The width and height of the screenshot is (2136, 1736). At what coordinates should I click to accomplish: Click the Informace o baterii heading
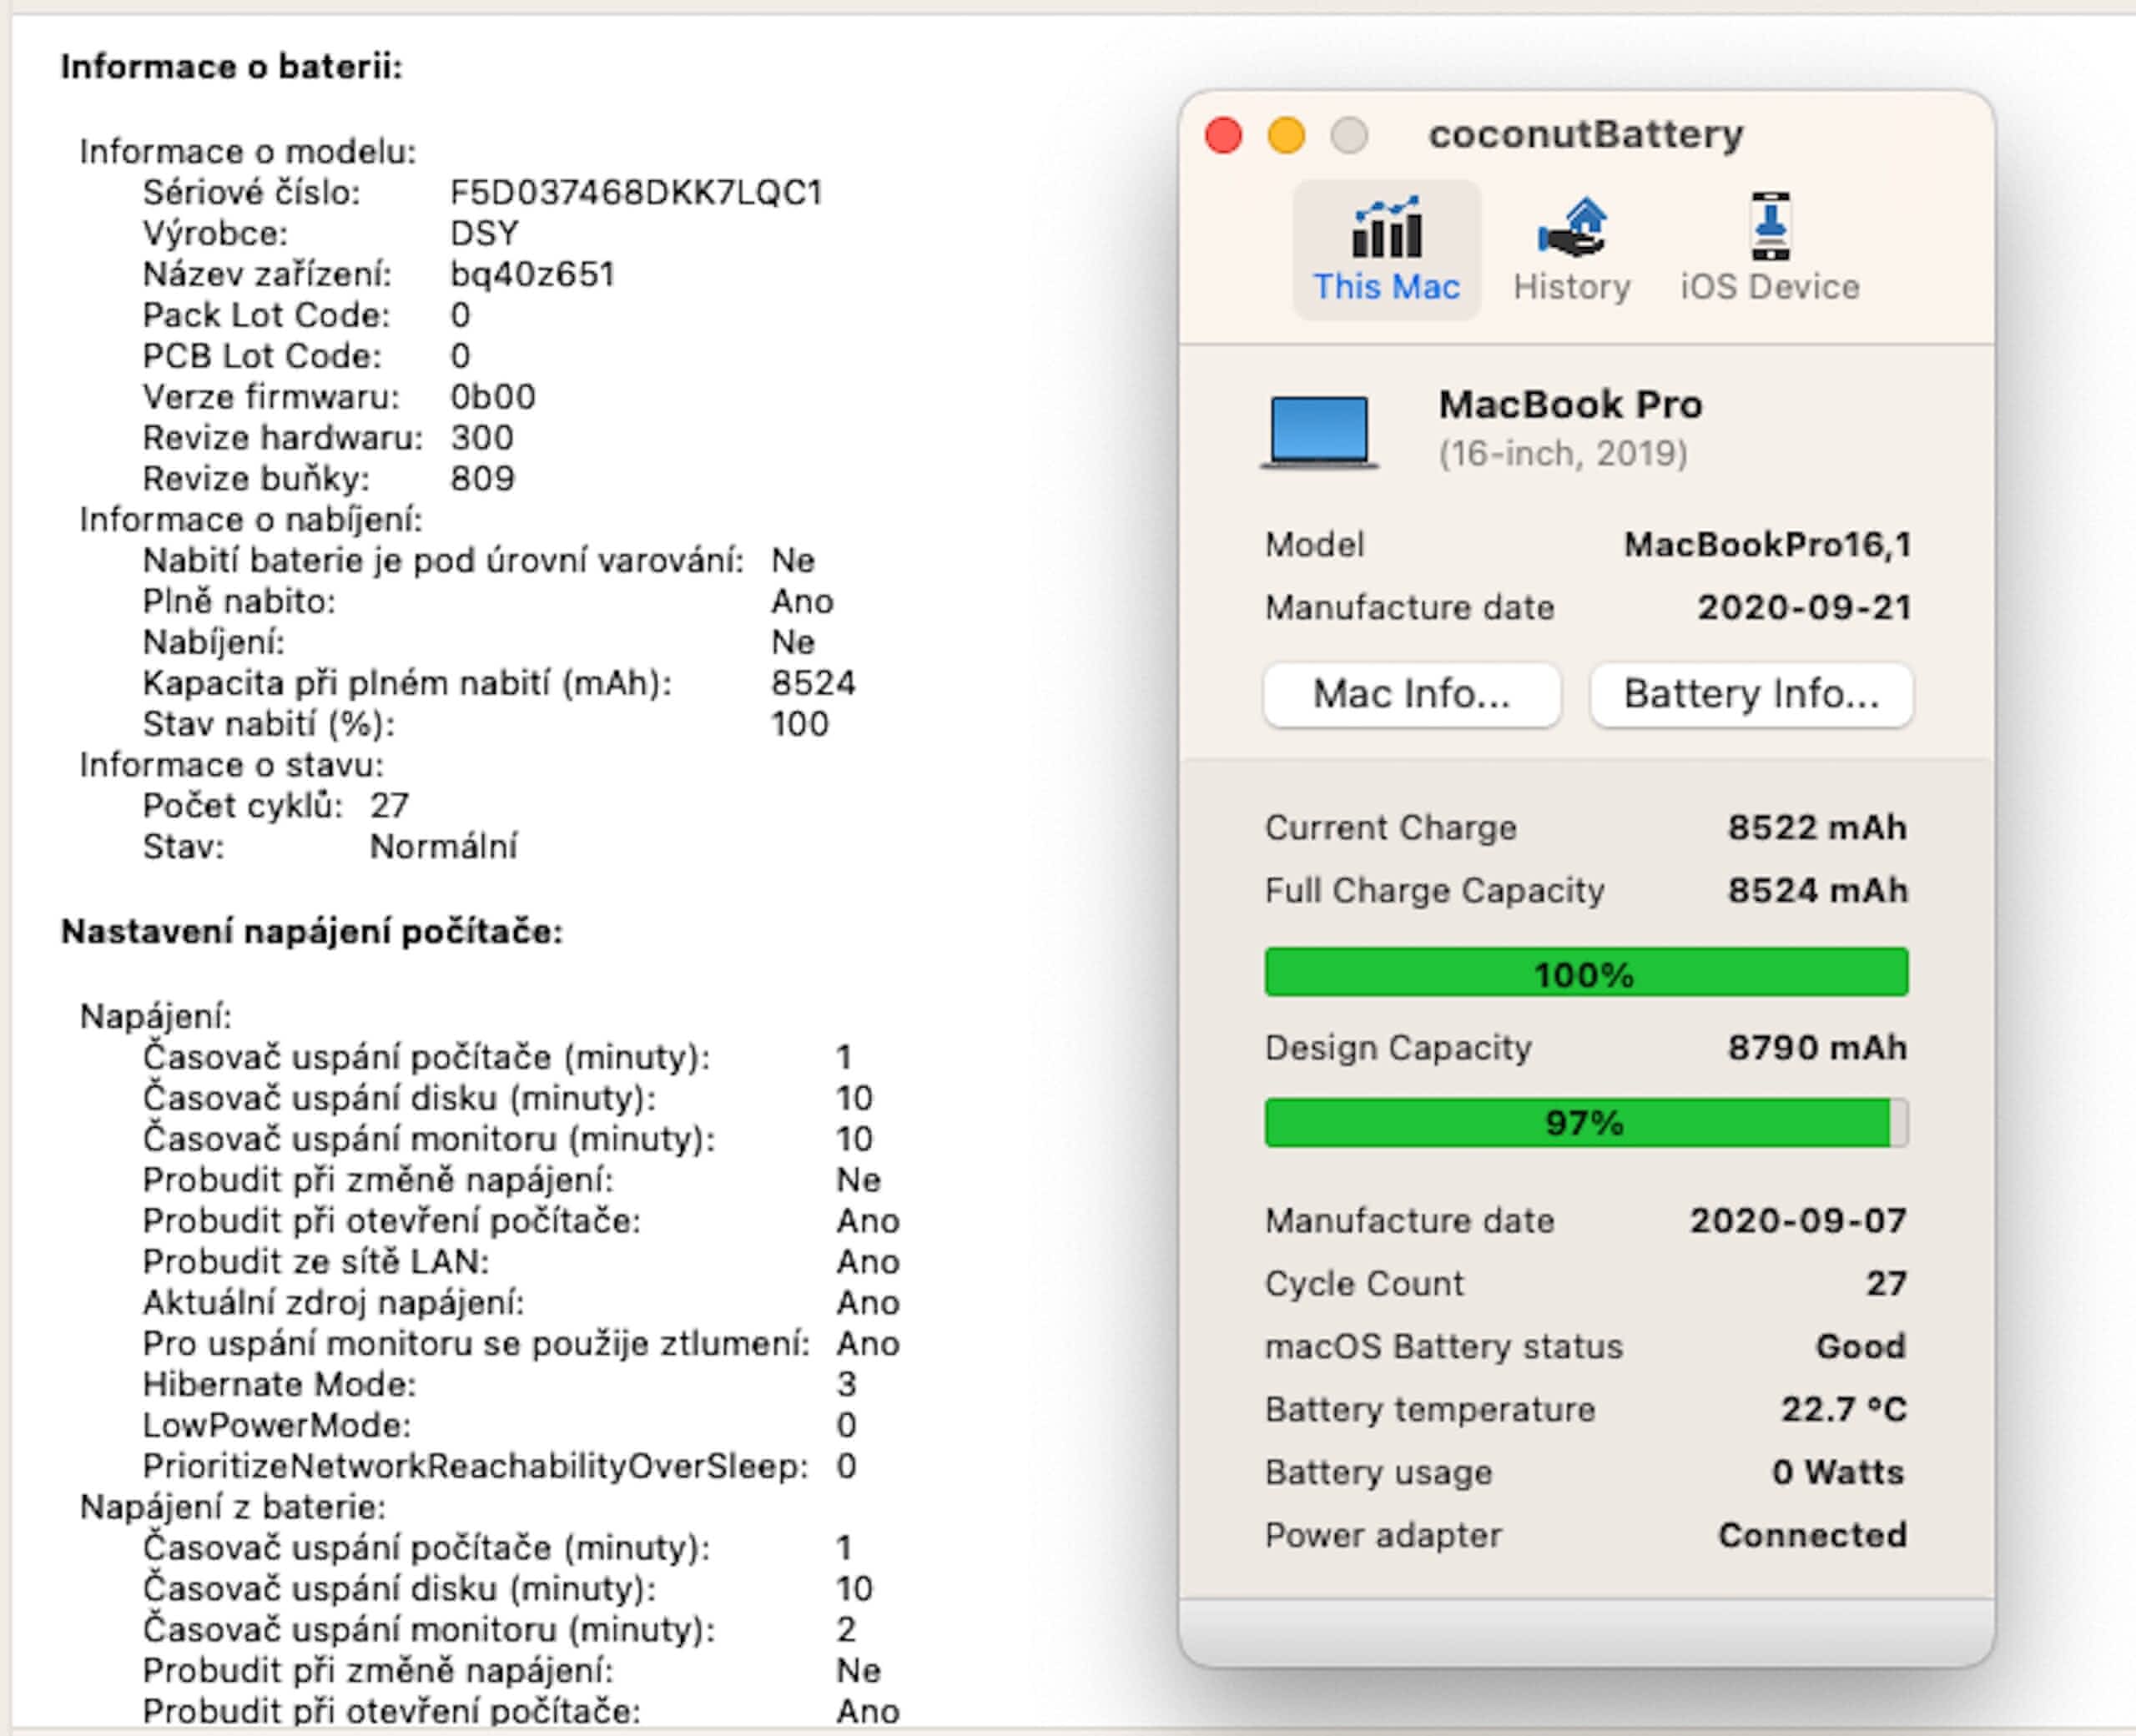[x=231, y=67]
